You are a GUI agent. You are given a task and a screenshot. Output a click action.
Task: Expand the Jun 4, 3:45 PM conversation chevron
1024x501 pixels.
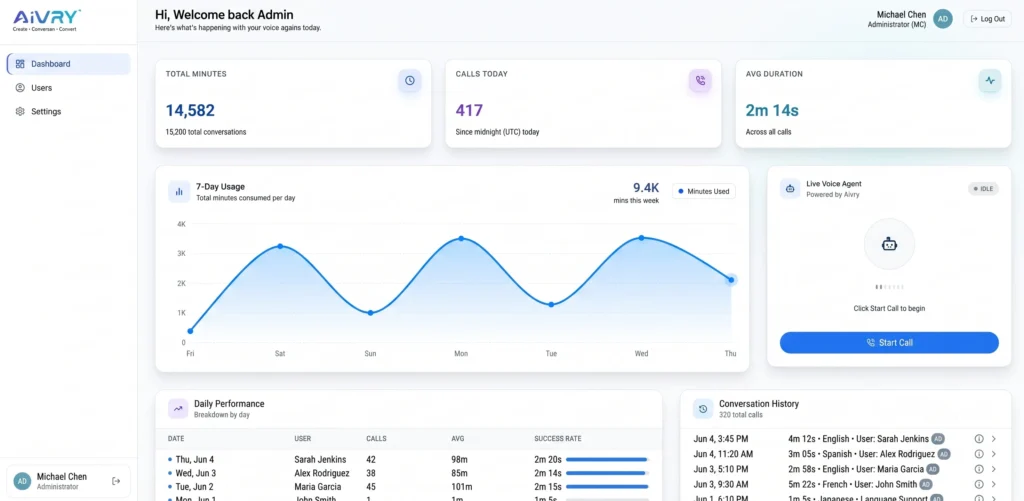[x=994, y=439]
